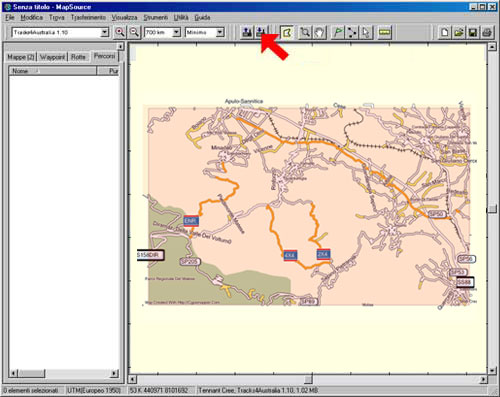
Task: Click the zoom in magnifier icon
Action: tap(120, 32)
